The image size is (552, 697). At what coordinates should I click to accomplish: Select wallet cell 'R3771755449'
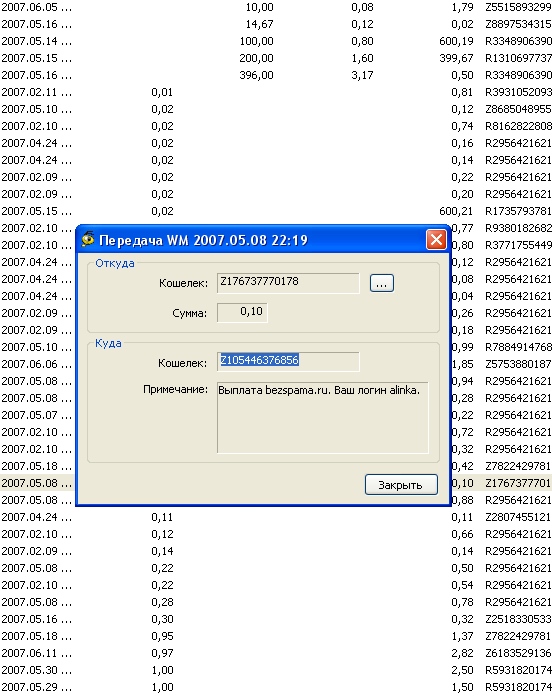(x=518, y=245)
